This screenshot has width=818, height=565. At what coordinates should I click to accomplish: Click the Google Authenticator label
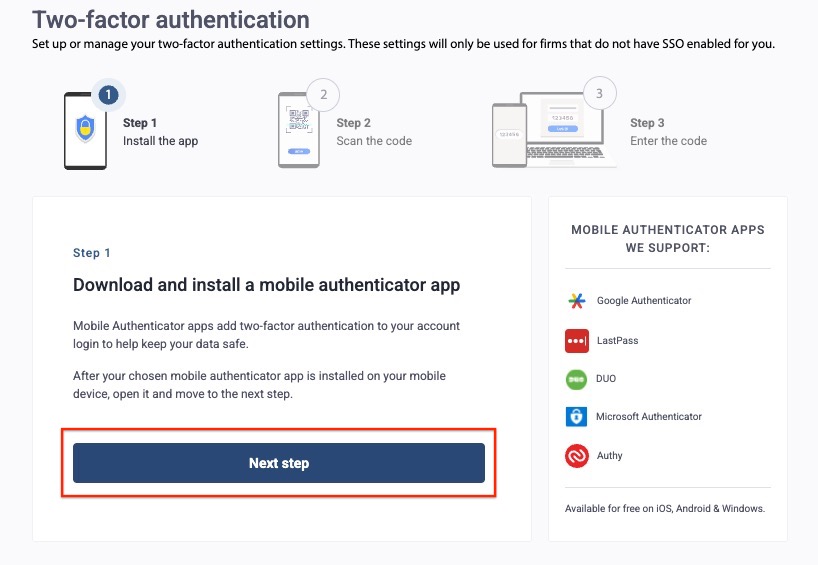tap(644, 301)
